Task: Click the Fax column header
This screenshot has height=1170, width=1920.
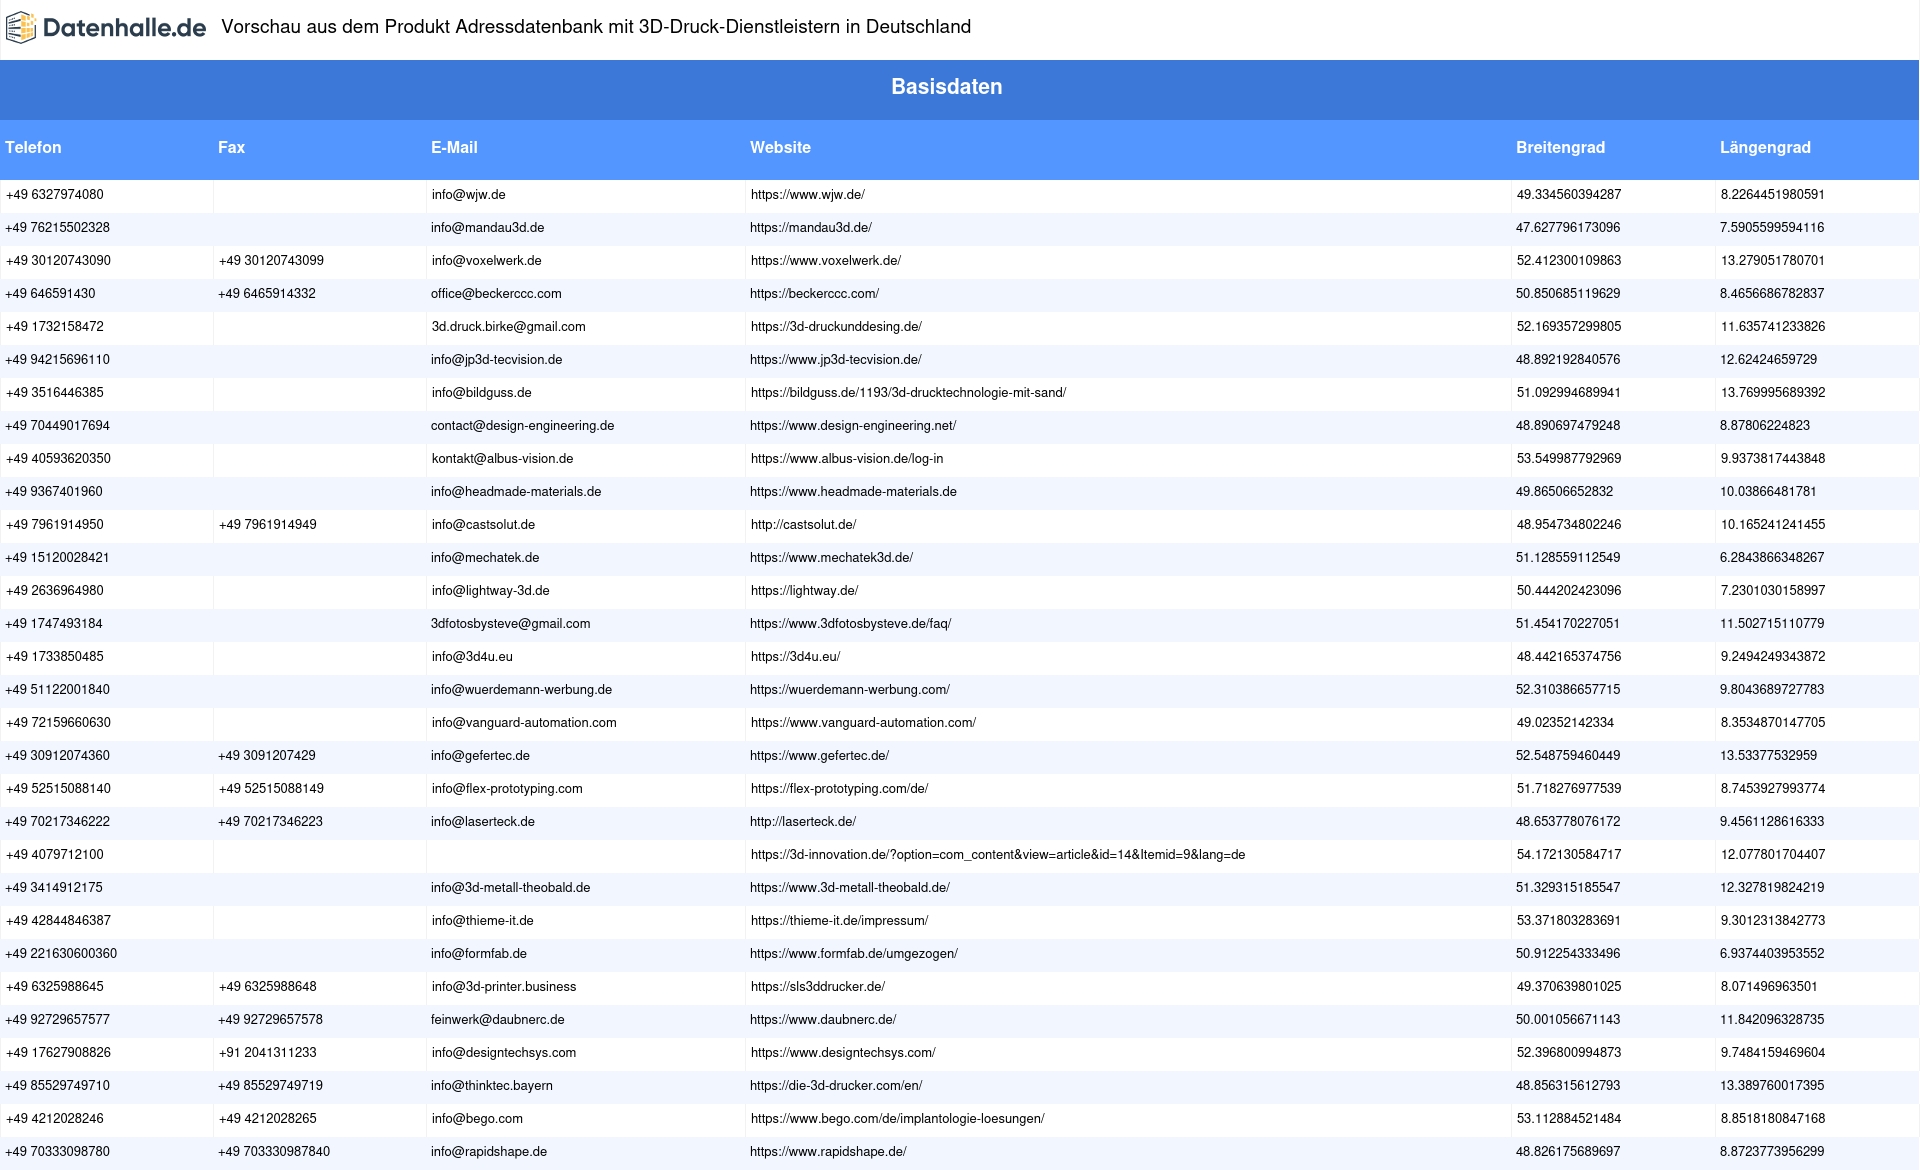Action: (x=231, y=147)
